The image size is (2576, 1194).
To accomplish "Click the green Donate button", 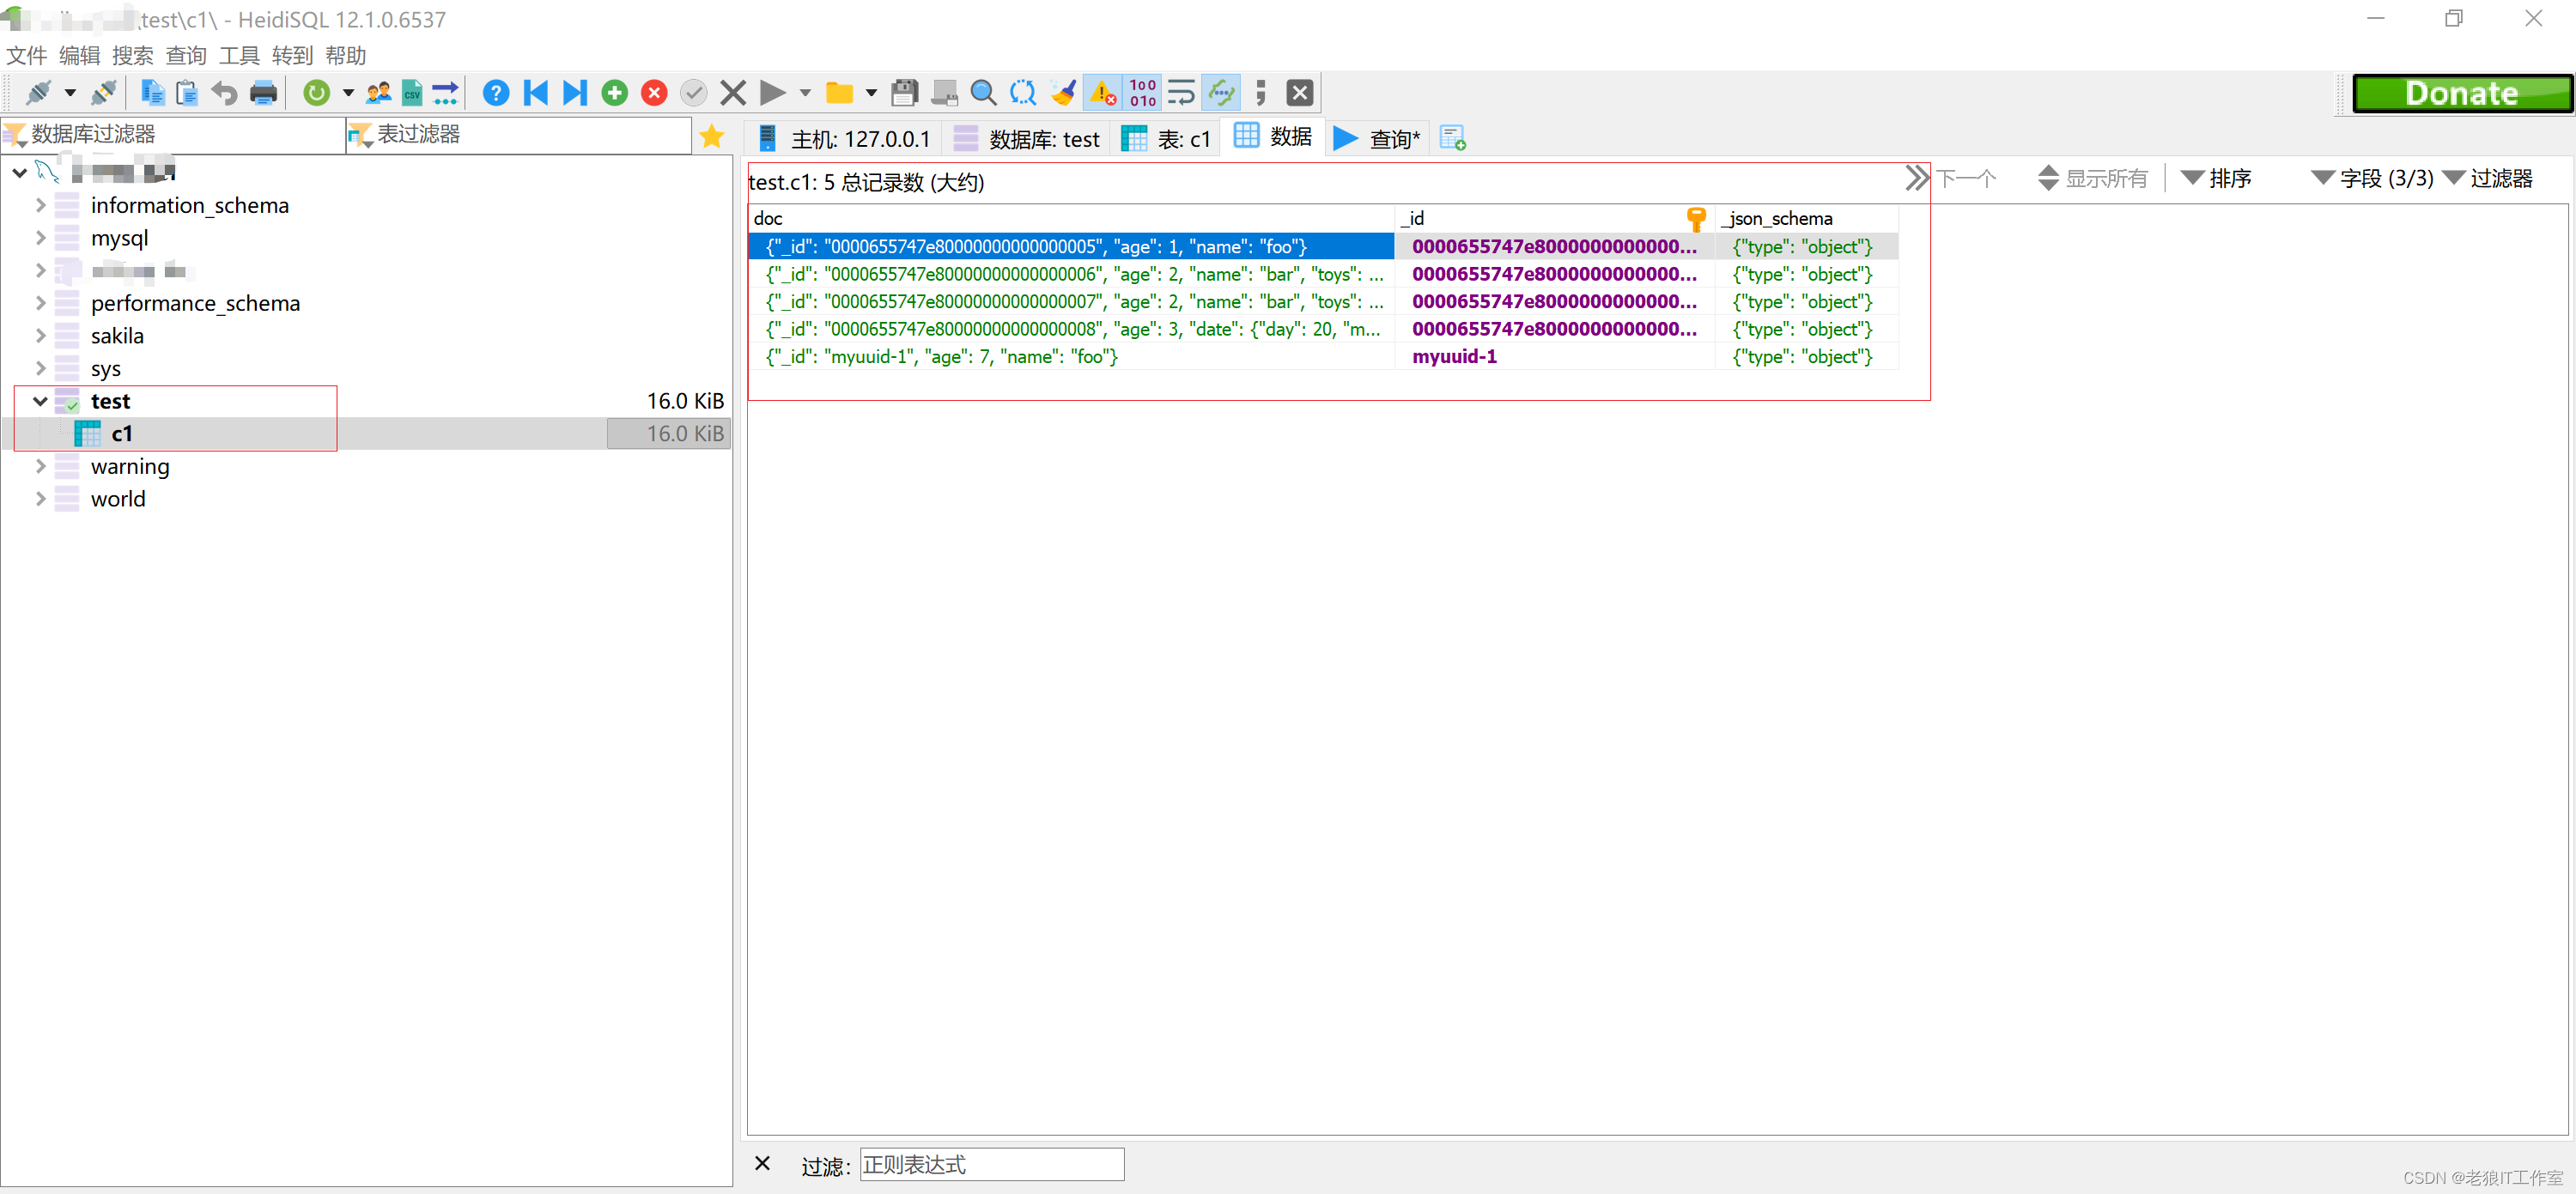I will click(x=2461, y=93).
